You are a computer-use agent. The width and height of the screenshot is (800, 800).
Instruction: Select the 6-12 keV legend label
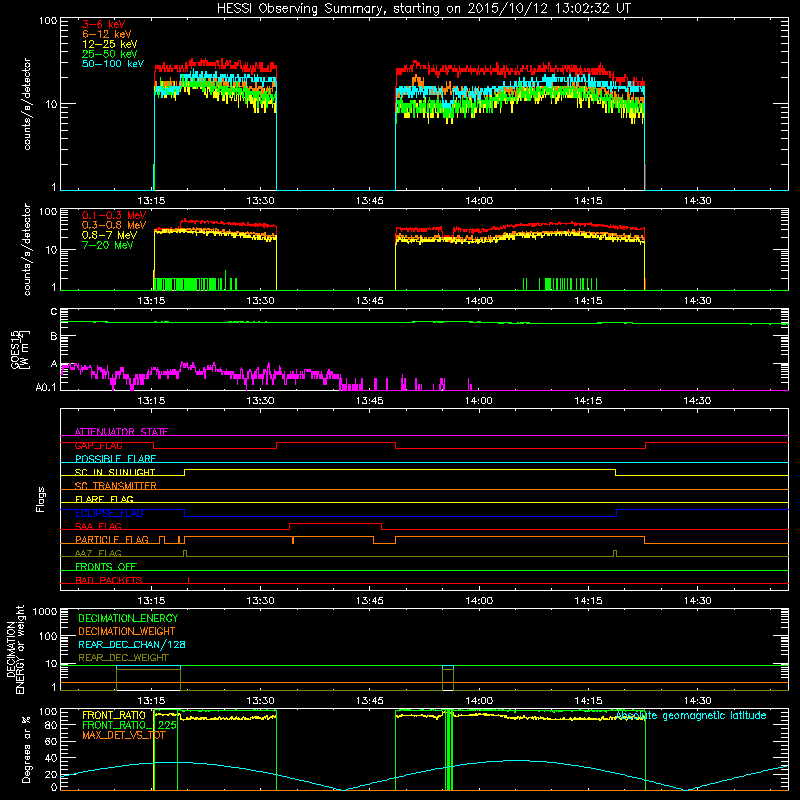tap(107, 34)
